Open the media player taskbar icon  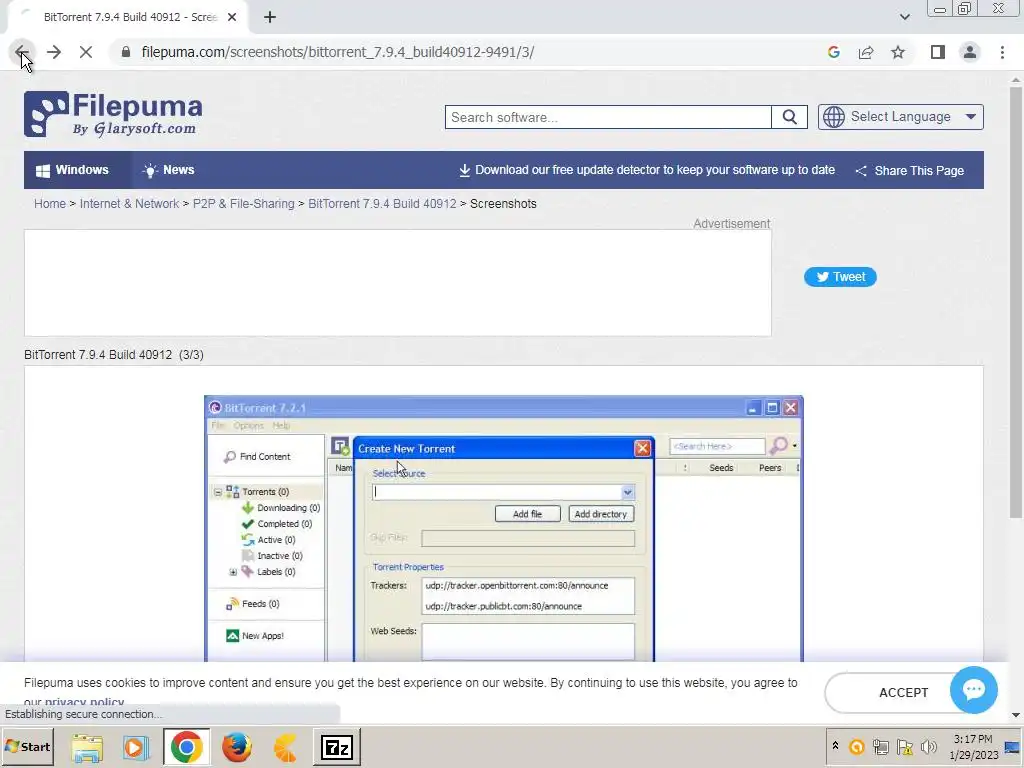pos(136,747)
